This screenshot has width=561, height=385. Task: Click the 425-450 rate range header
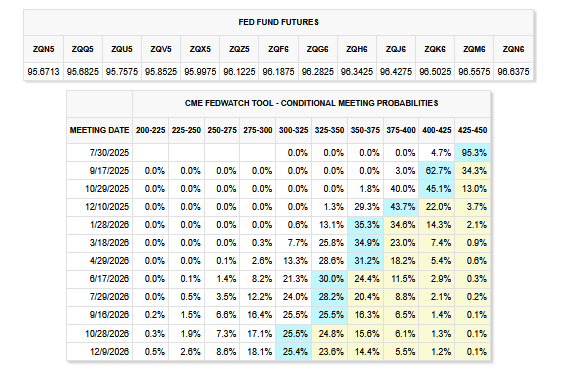pos(473,130)
